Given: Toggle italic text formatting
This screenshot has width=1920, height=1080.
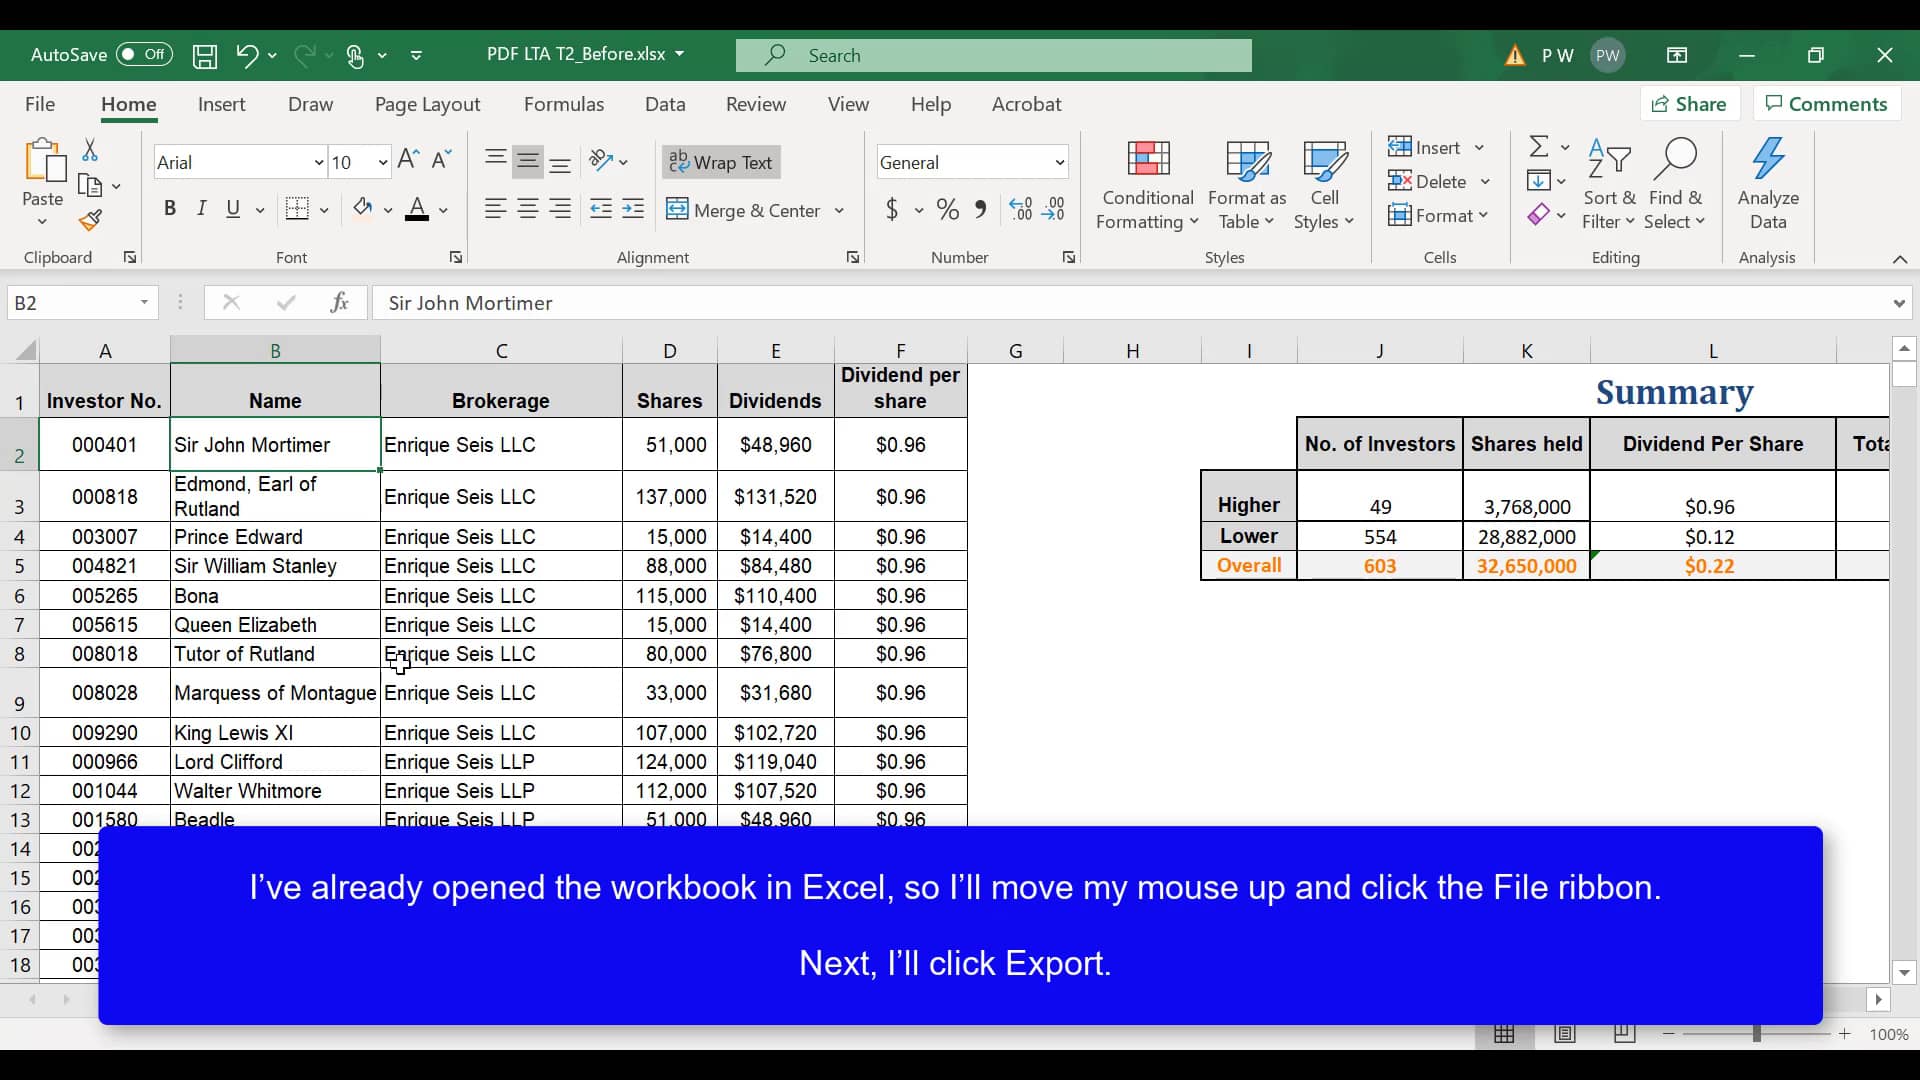Looking at the screenshot, I should [200, 208].
